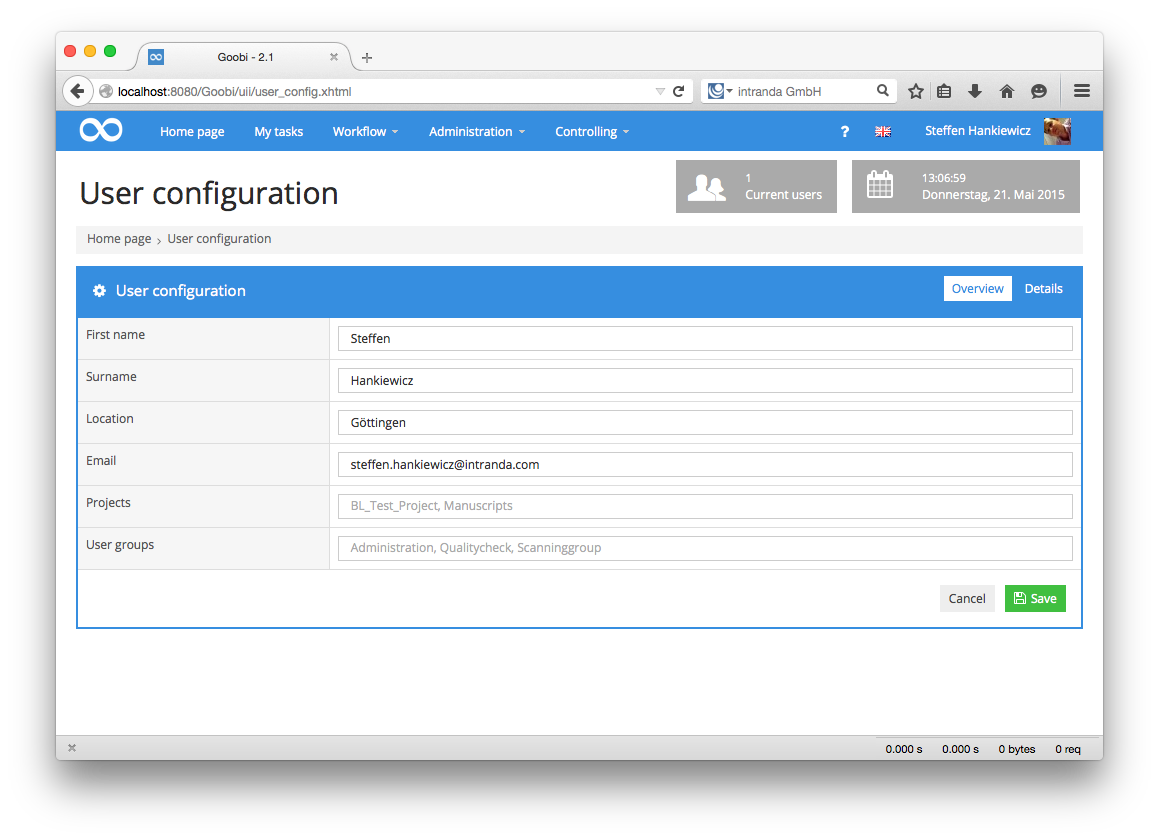Click the user avatar picture
Screen dimensions: 1159x840
tap(1057, 131)
